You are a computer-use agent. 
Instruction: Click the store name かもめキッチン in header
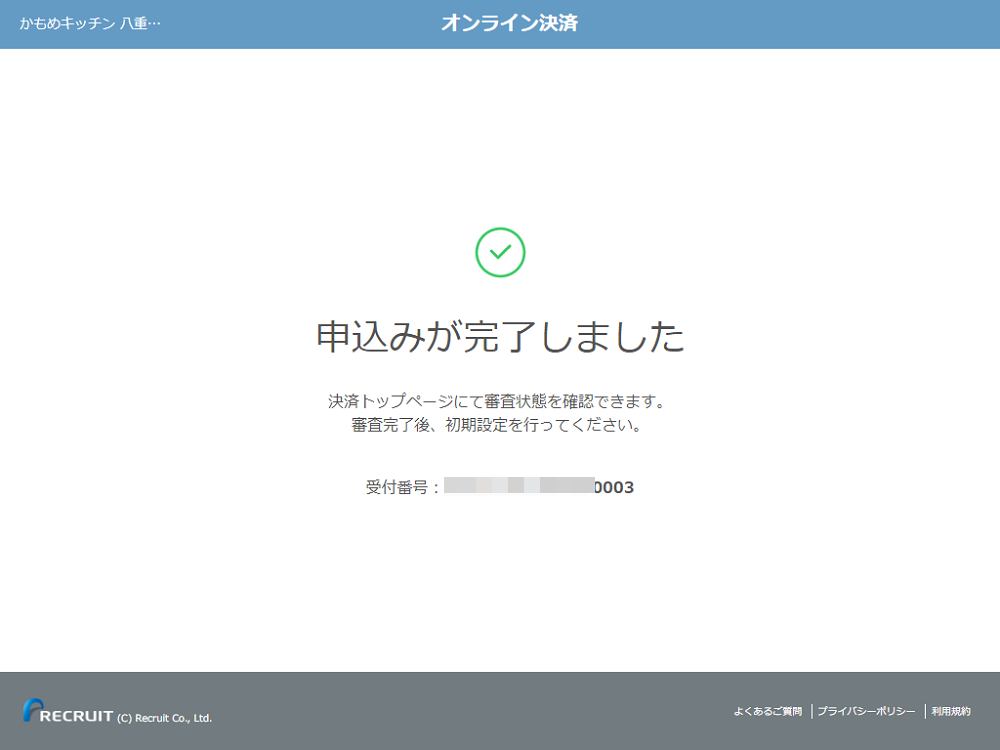(68, 23)
